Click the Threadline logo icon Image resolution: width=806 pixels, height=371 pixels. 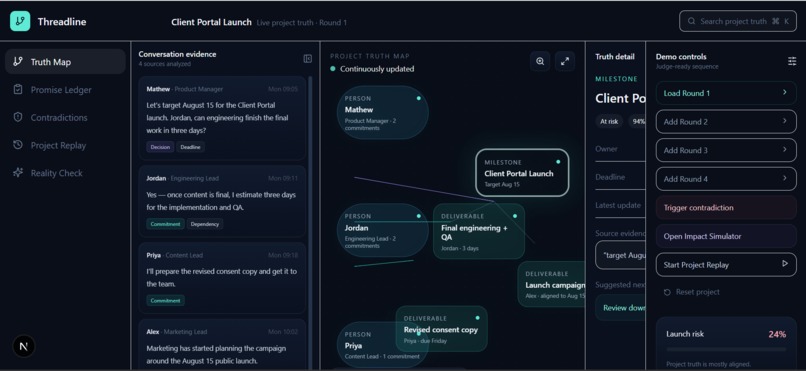(20, 21)
